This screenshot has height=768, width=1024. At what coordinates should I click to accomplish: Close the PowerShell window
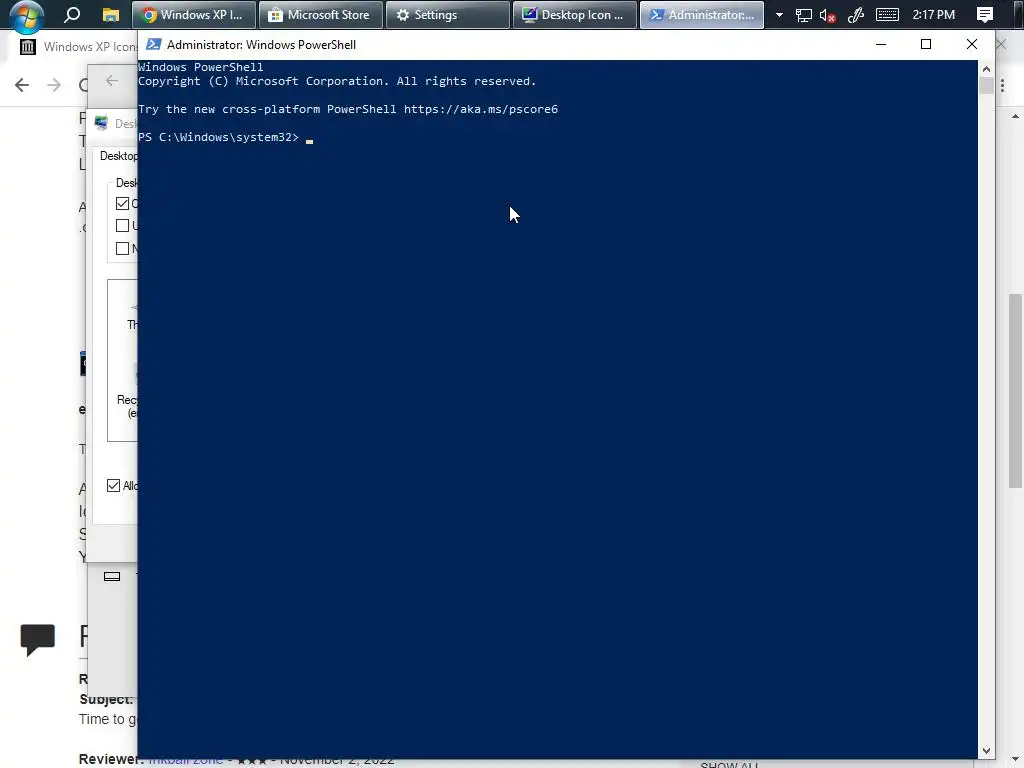click(x=971, y=44)
